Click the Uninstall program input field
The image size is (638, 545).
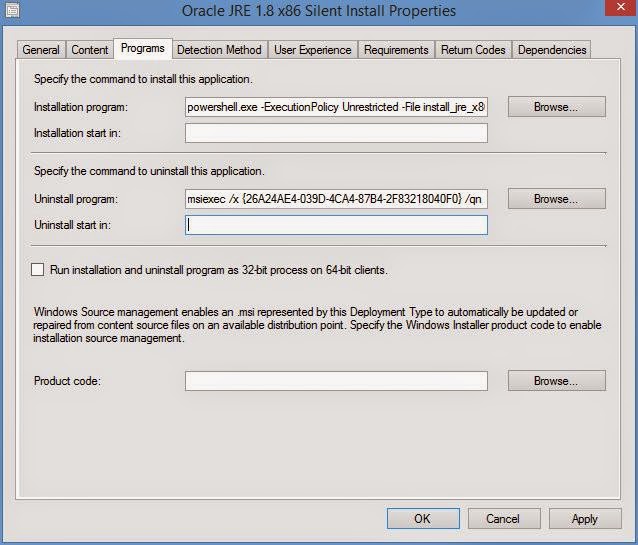[x=336, y=199]
